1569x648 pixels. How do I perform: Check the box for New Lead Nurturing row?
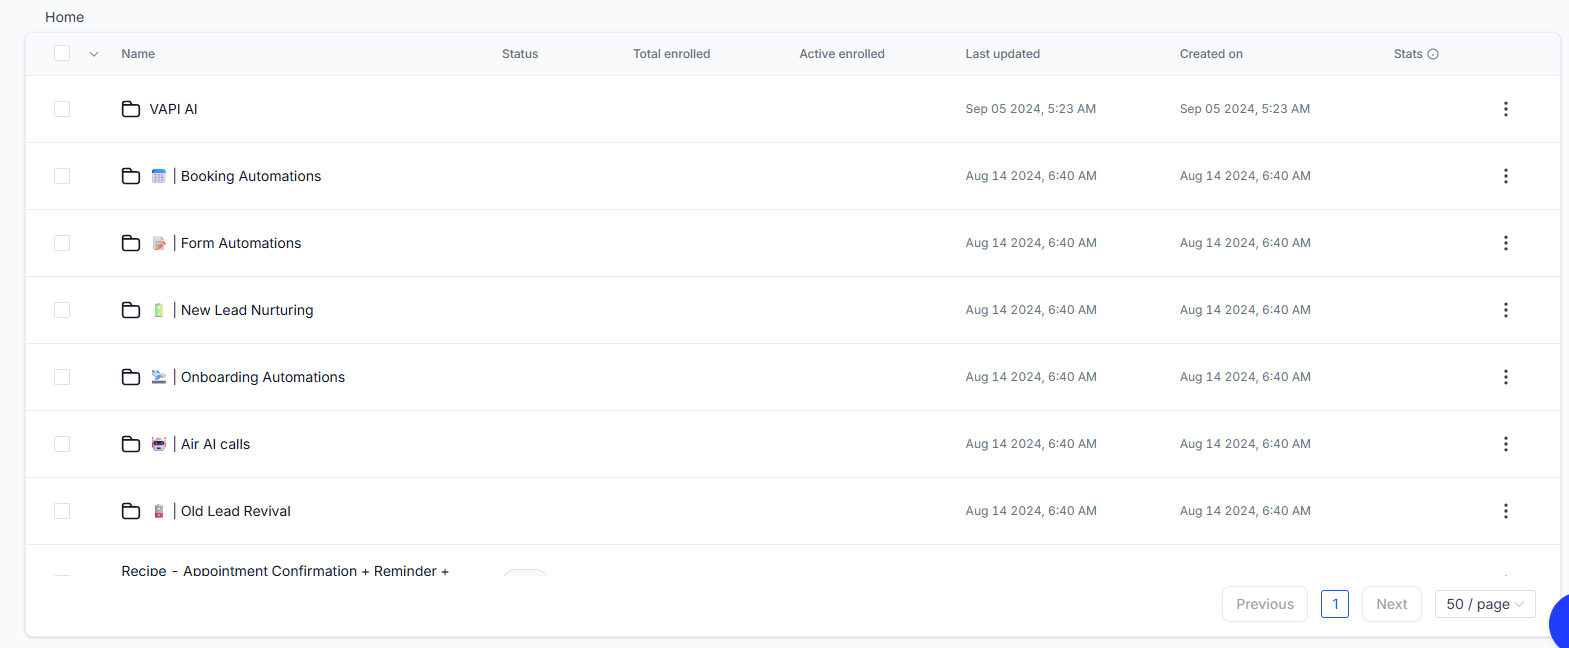point(62,310)
